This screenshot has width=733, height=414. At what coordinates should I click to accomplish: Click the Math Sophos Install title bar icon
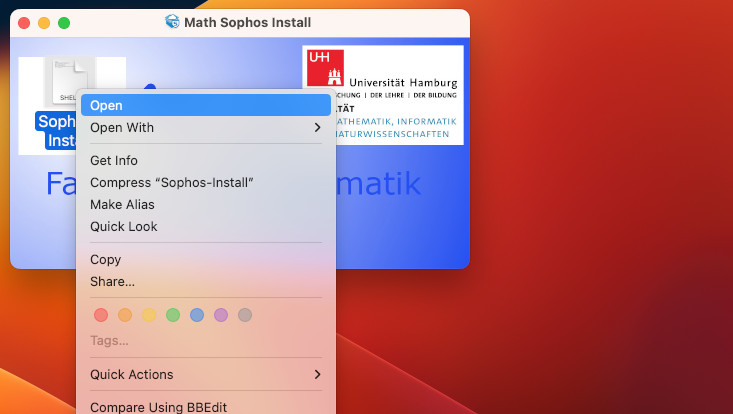(x=172, y=21)
